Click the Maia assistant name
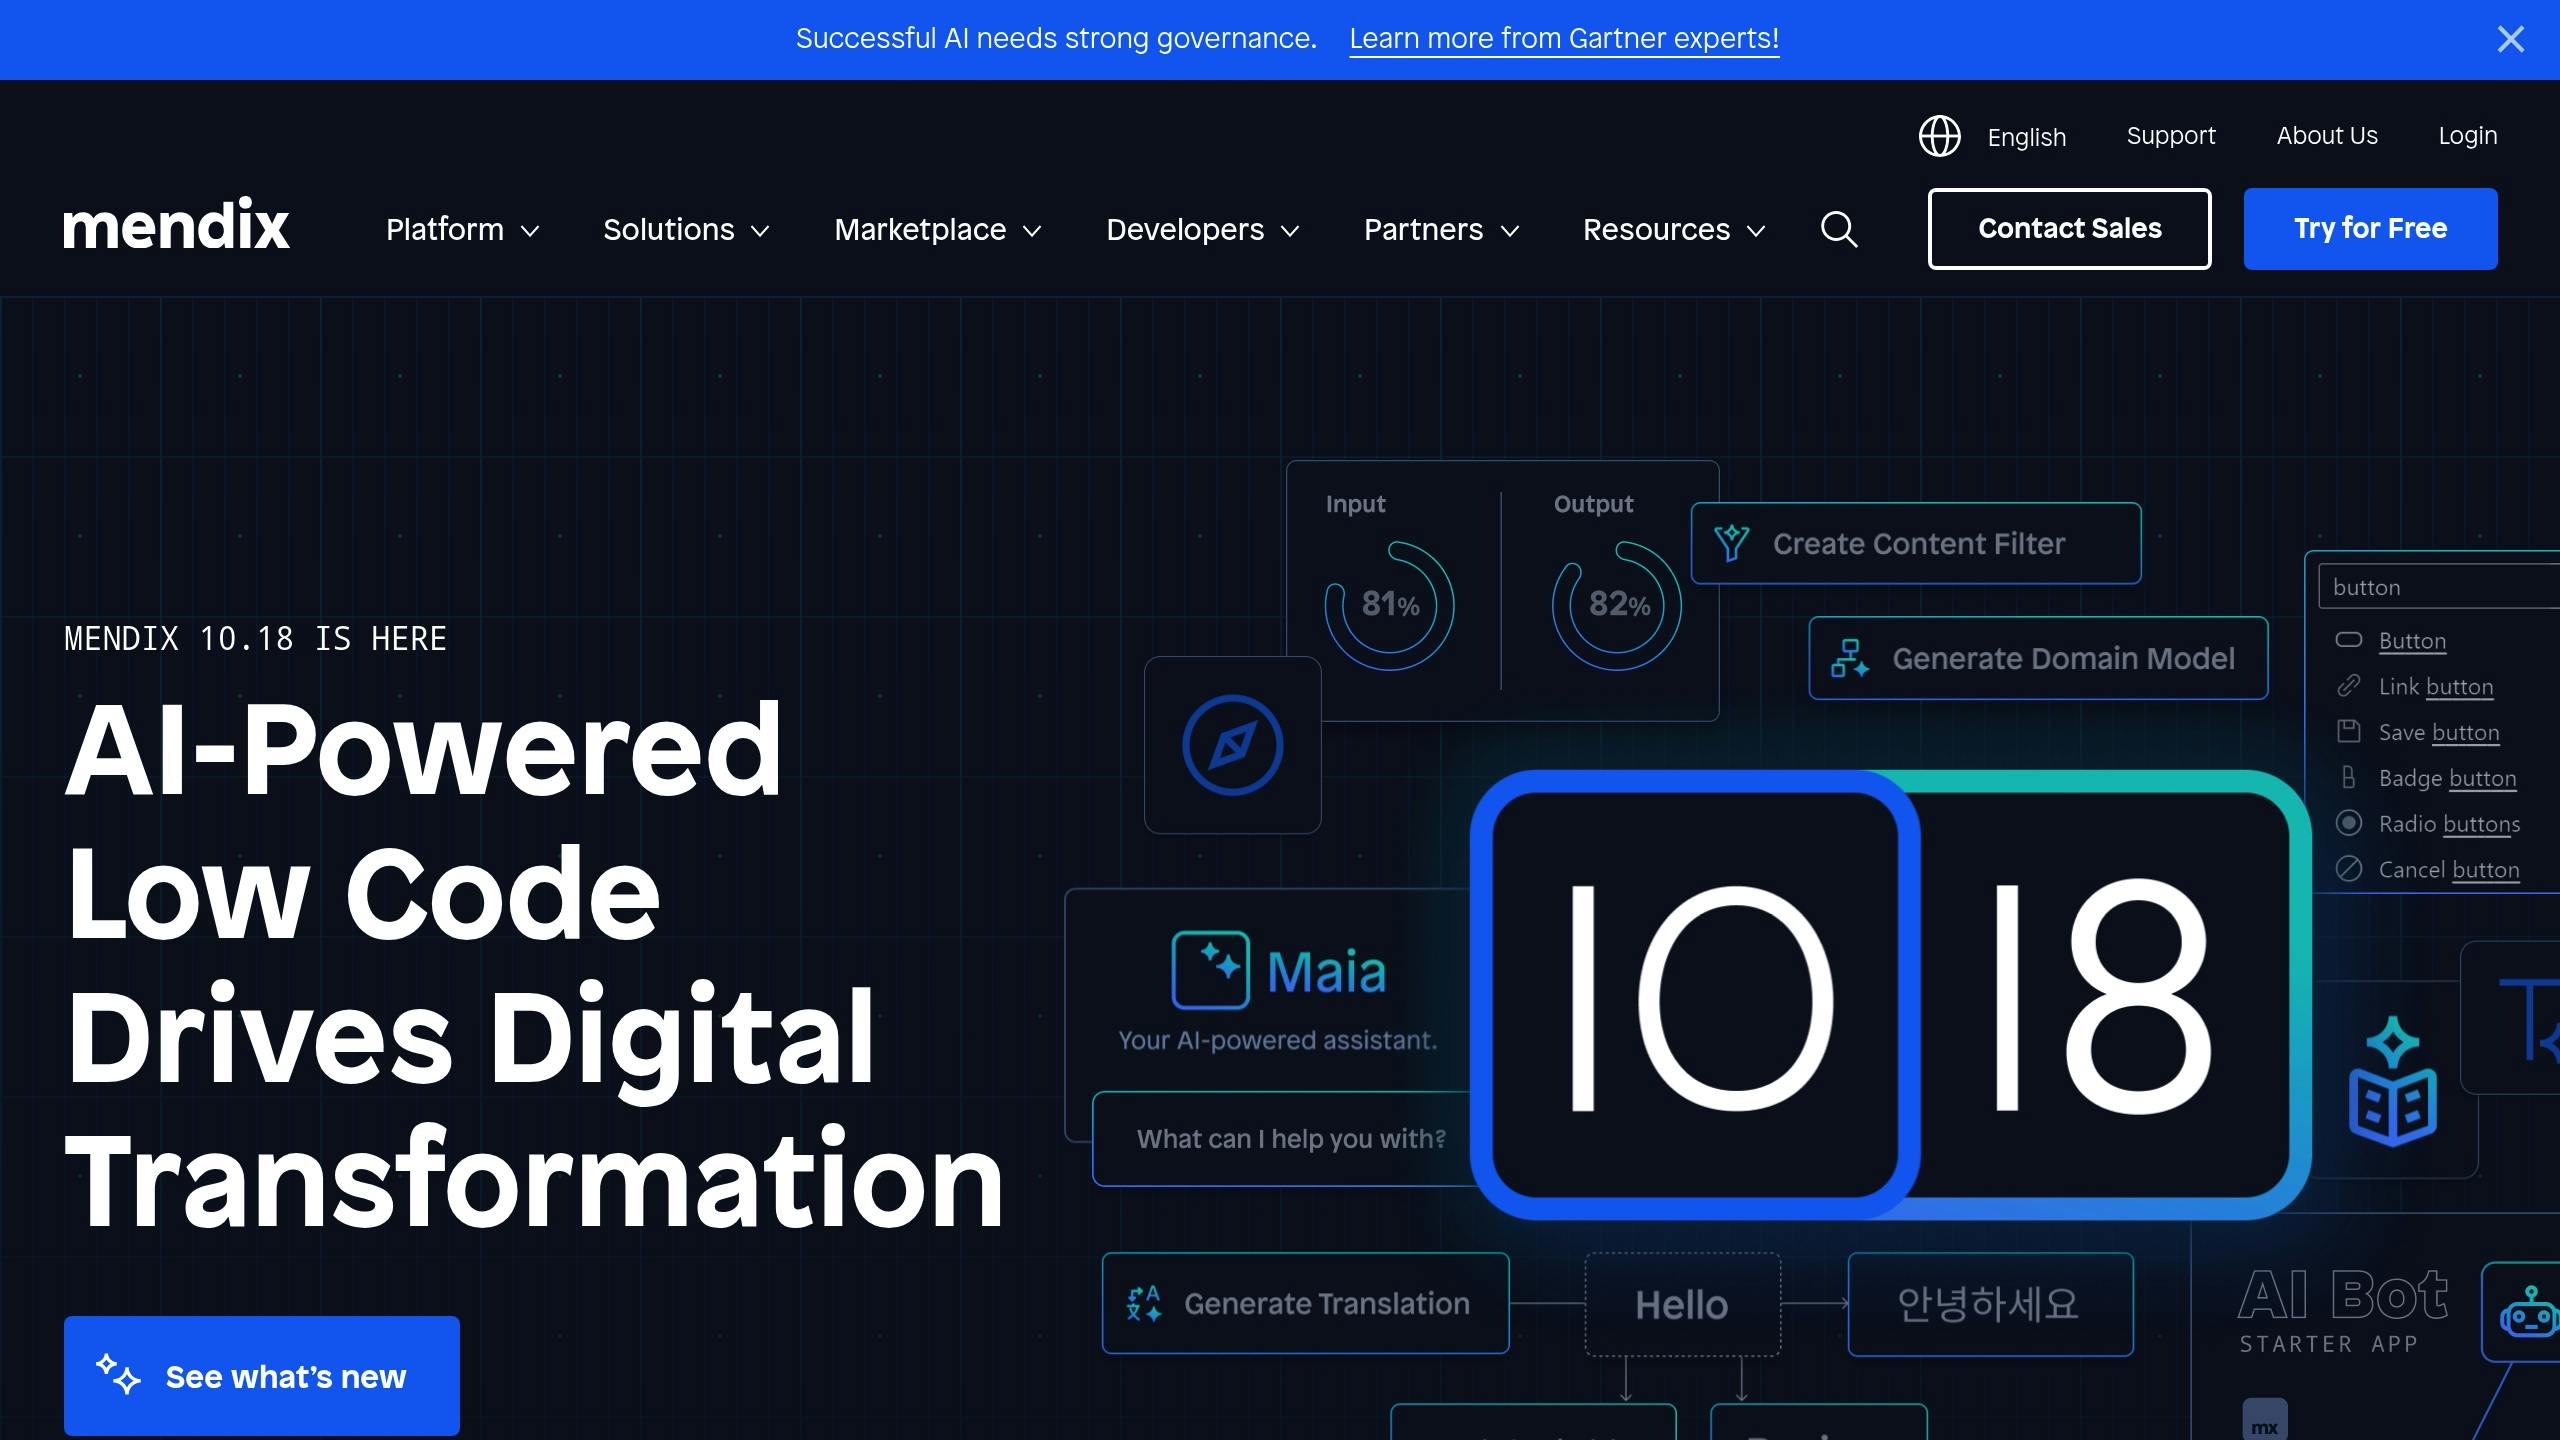2560x1440 pixels. [1326, 971]
